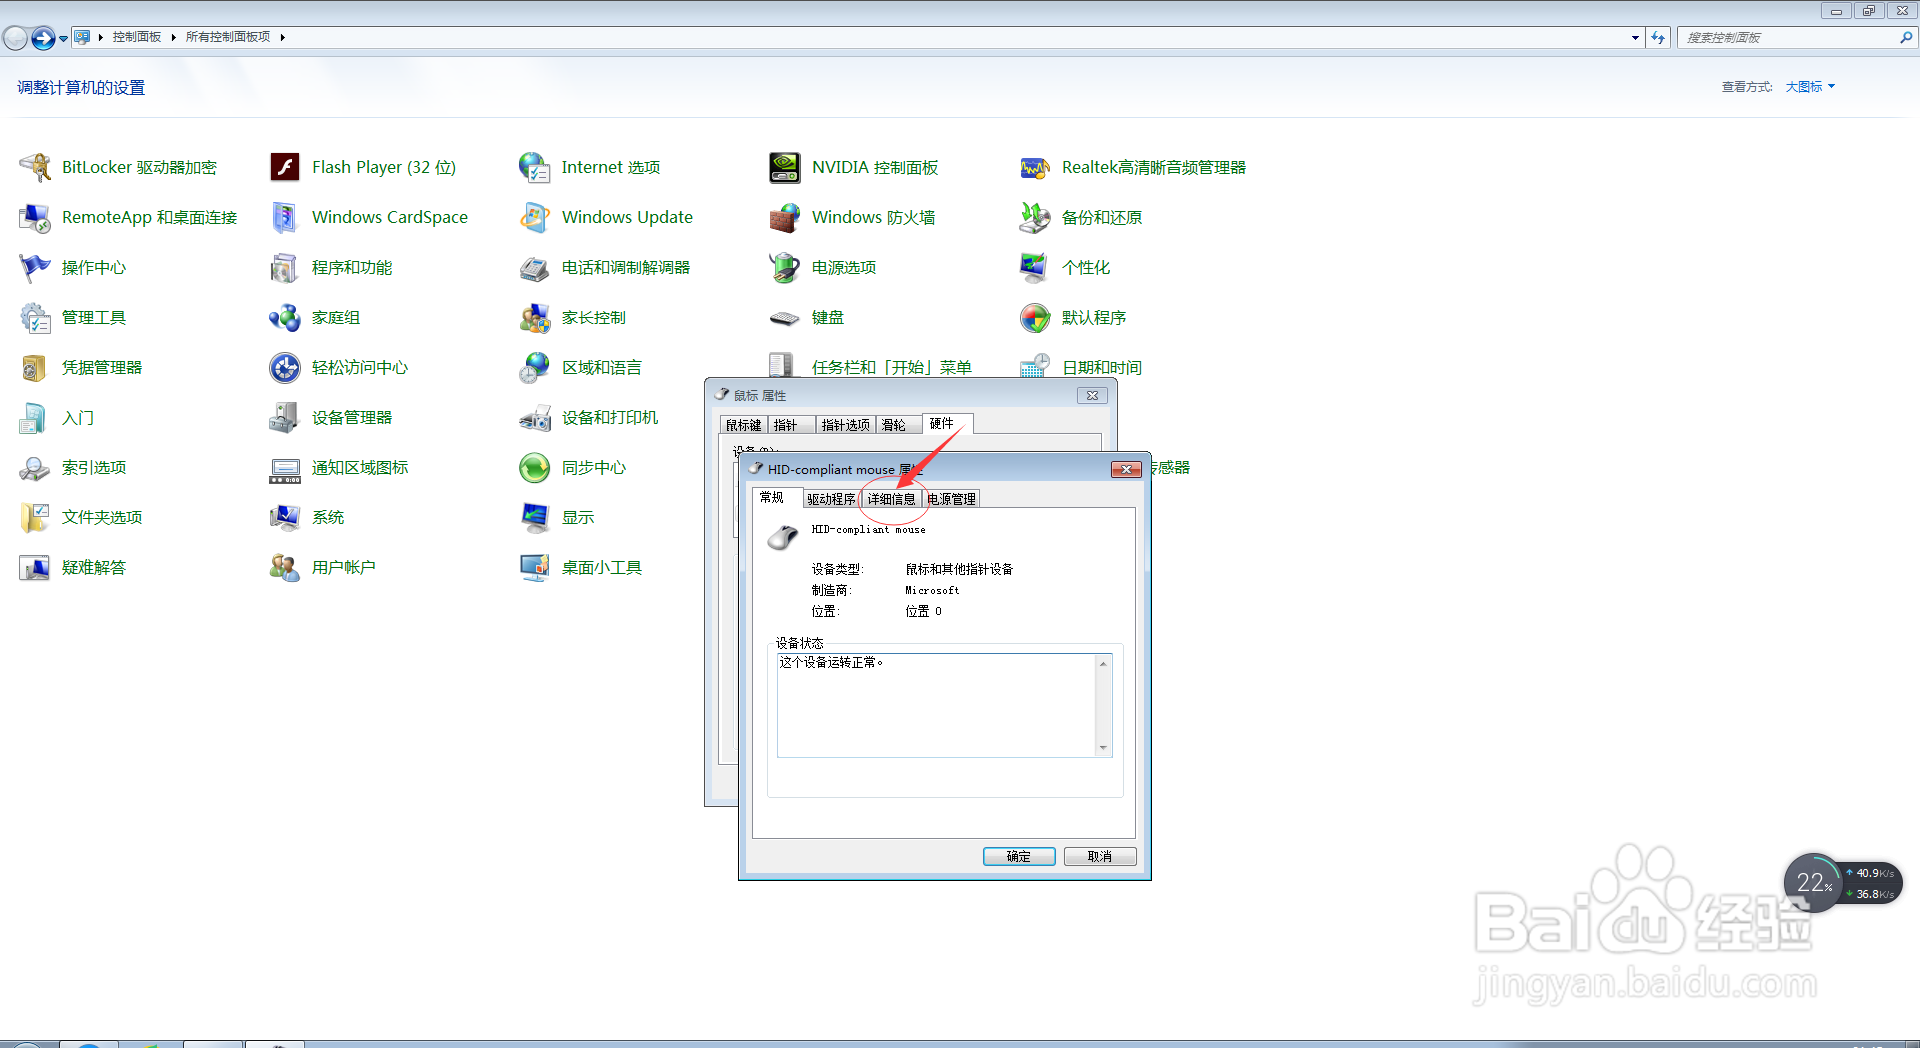Open 文件夹选项 (Folder Options) link
Screen dimensions: 1920x1048
[102, 517]
